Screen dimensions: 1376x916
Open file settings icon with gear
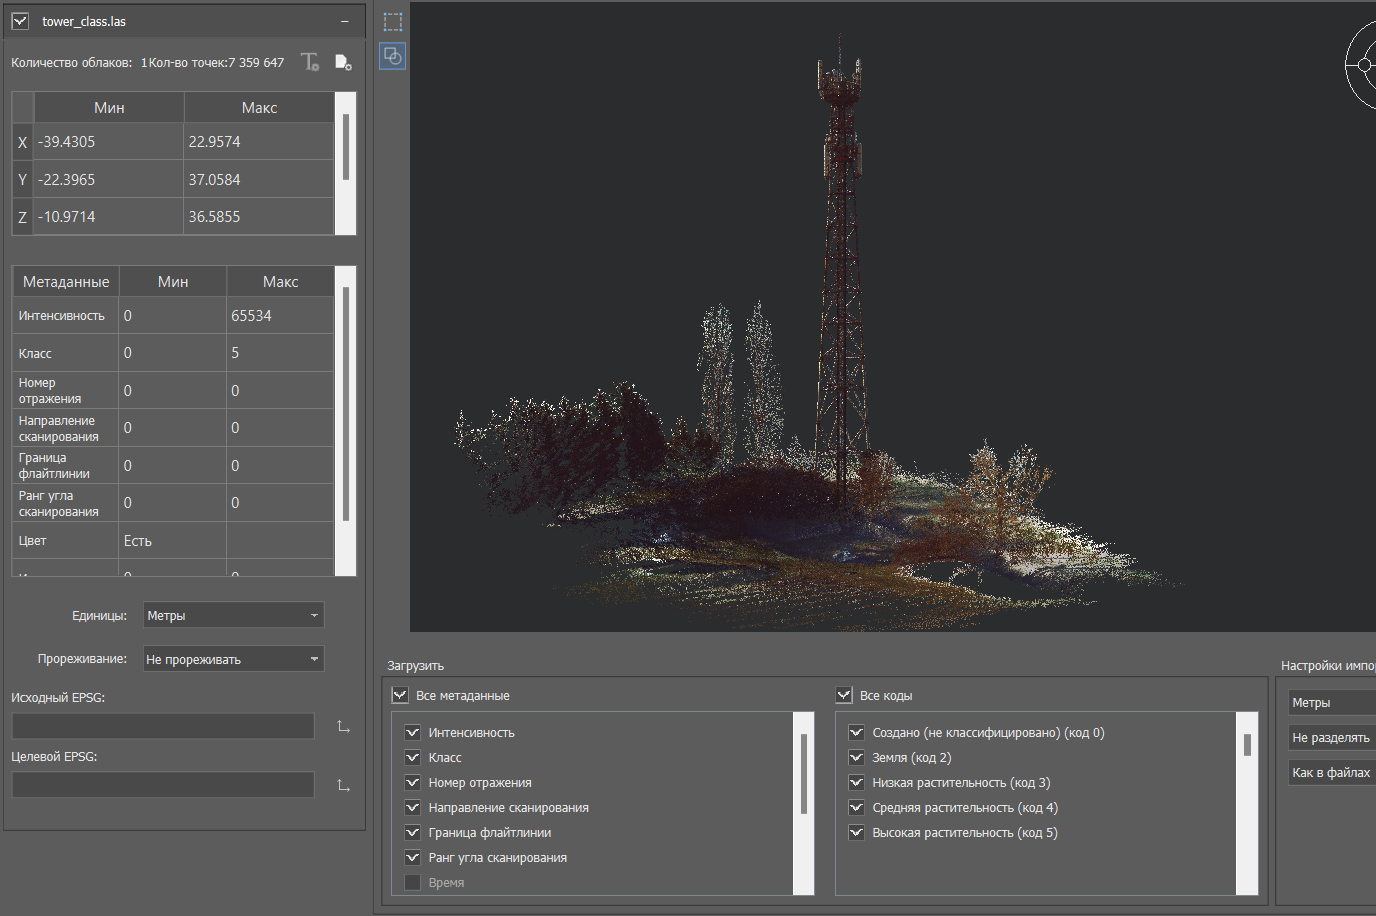[342, 62]
